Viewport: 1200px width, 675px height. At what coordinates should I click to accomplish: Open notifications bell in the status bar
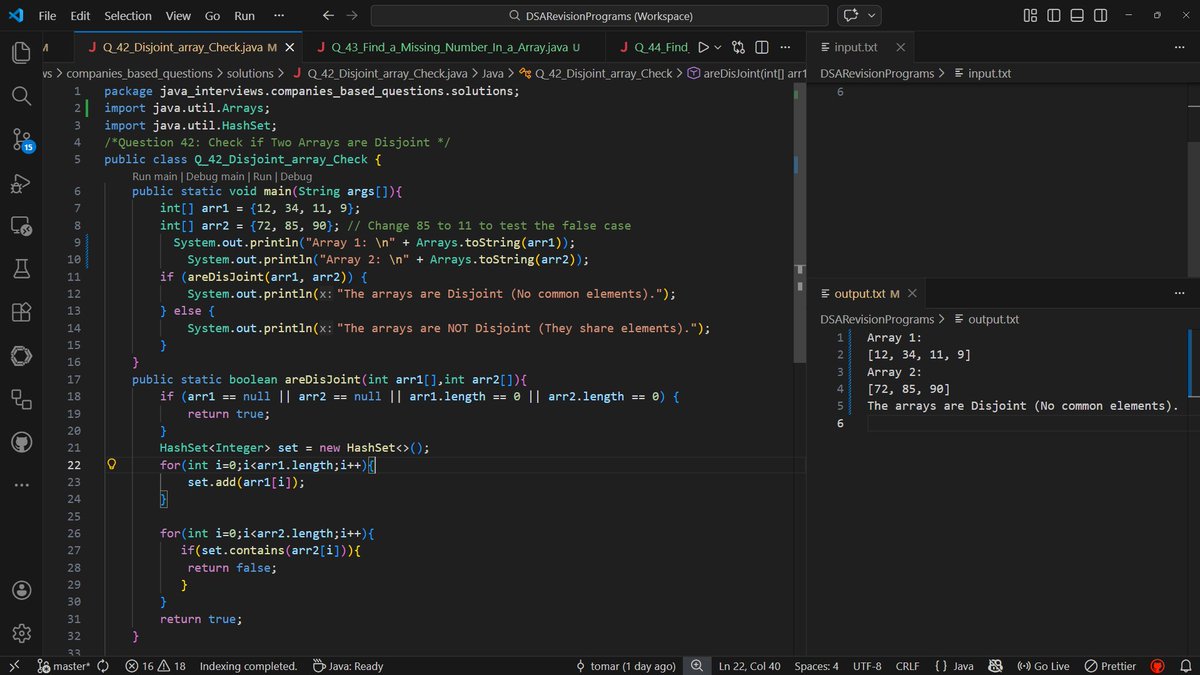(1185, 666)
